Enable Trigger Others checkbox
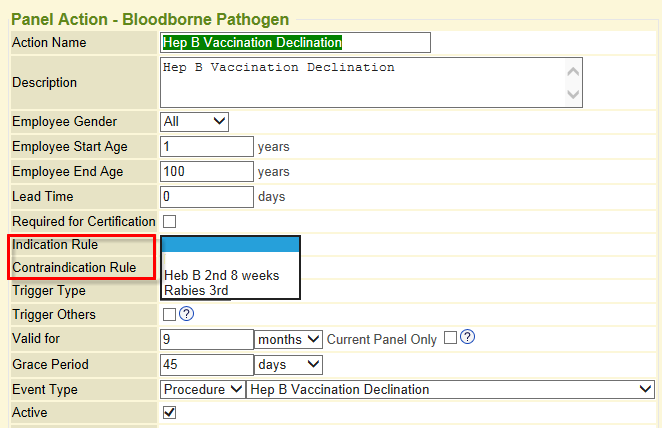This screenshot has width=662, height=428. coord(169,314)
